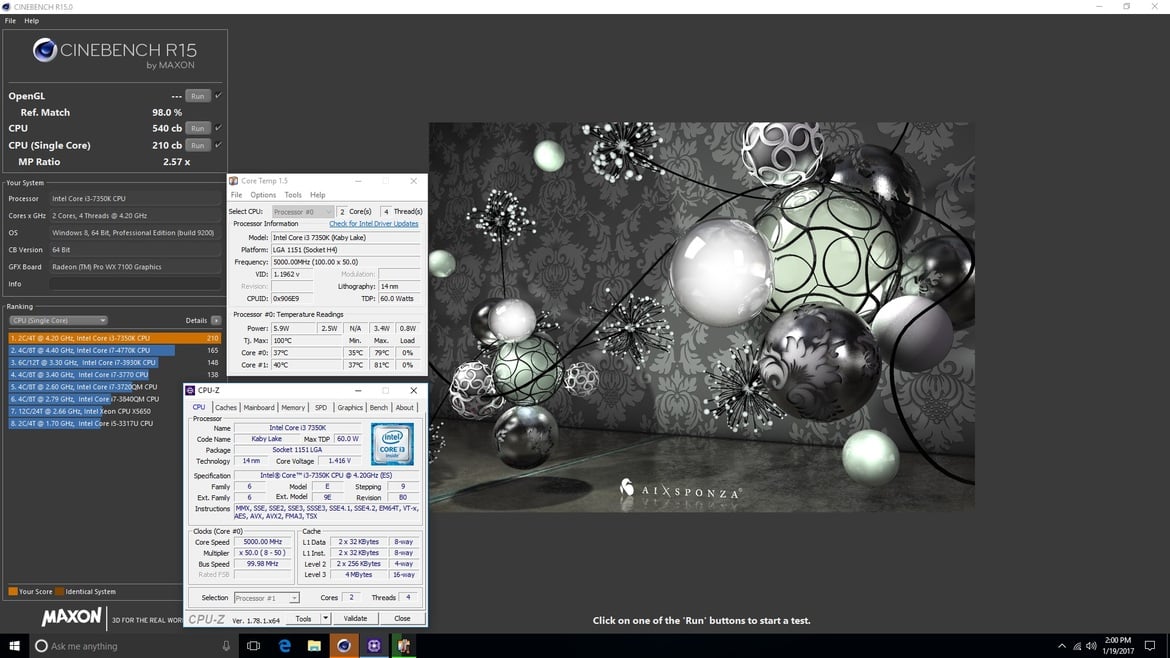Select the i3-7350K ranking entry

pyautogui.click(x=115, y=338)
